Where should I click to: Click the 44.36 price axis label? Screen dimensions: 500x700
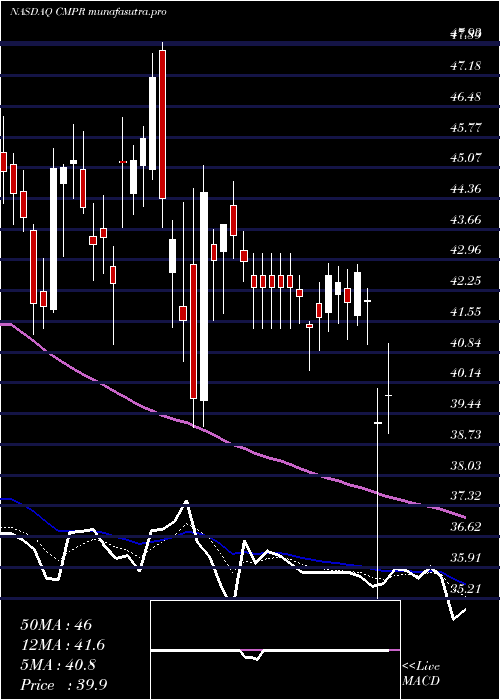[466, 188]
